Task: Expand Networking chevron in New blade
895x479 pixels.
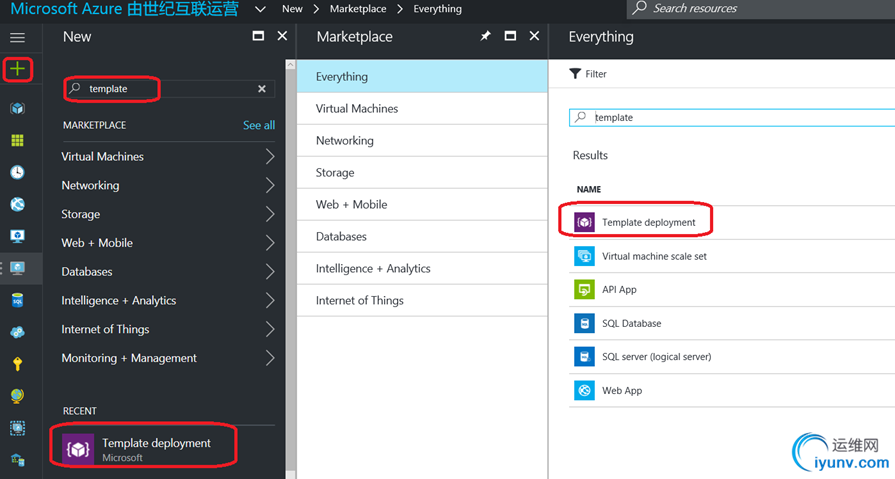Action: click(x=270, y=185)
